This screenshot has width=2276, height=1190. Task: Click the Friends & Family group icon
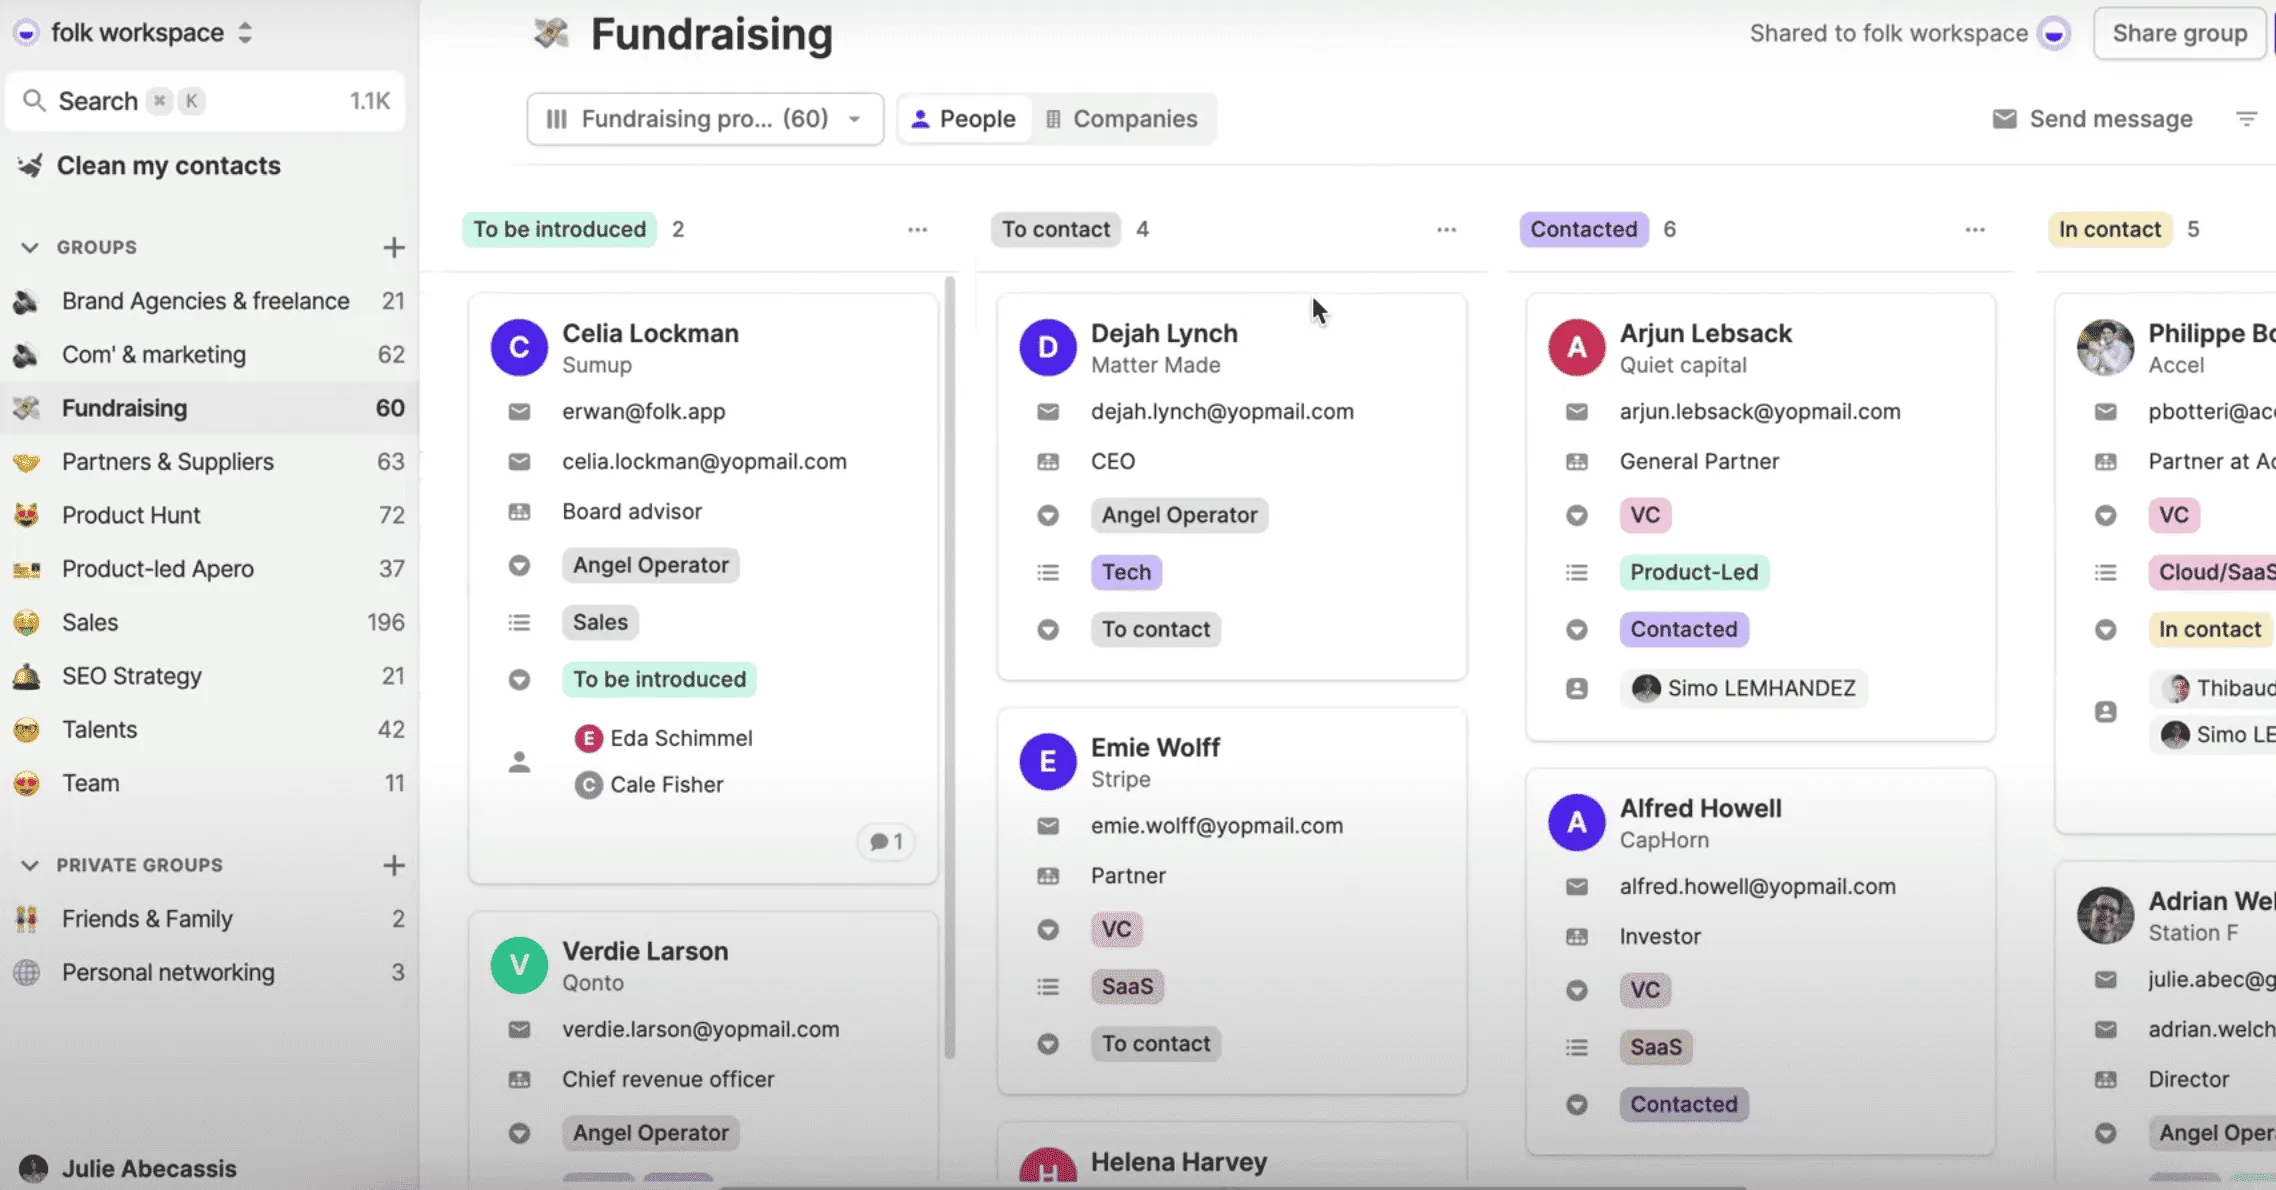[x=27, y=919]
